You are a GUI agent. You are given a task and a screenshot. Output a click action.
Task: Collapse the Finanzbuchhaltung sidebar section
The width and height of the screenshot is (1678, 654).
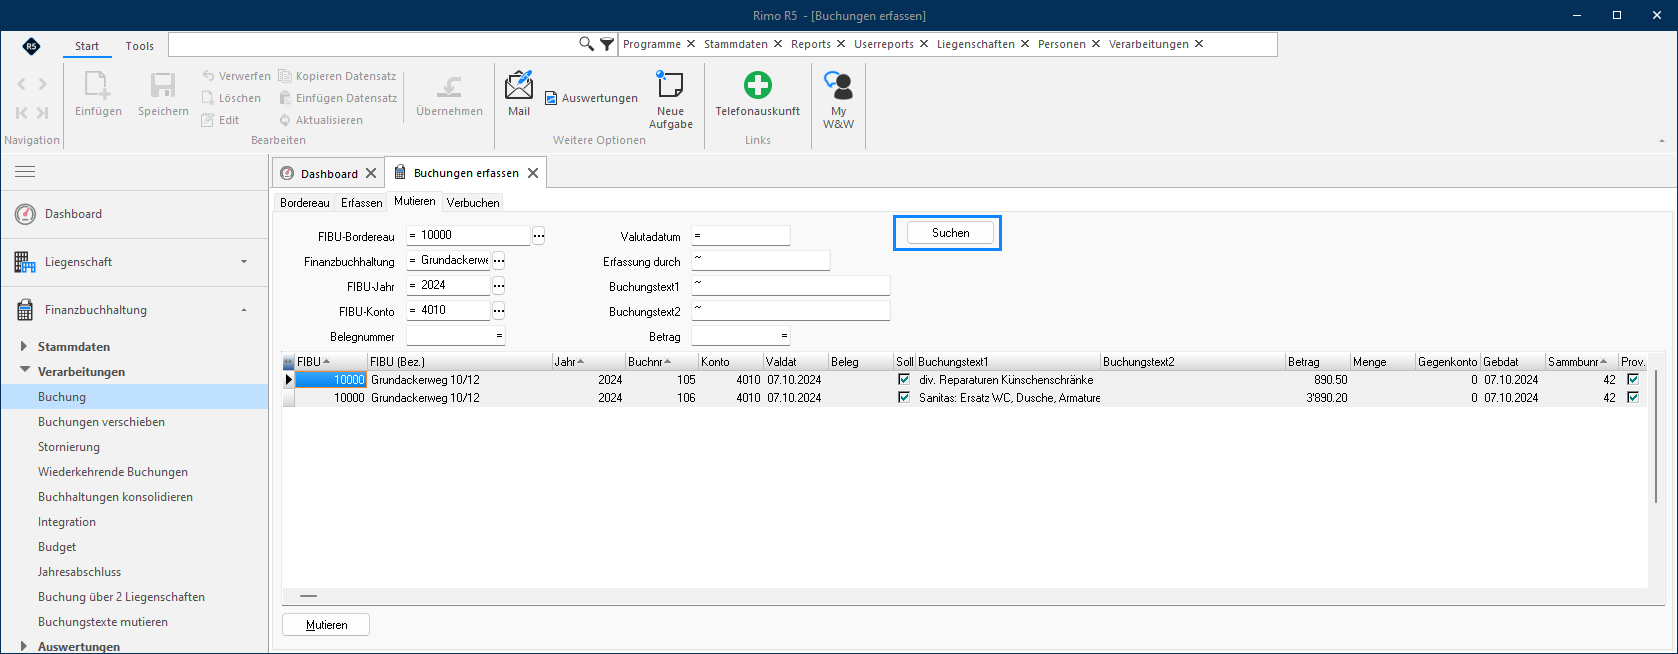(x=244, y=310)
